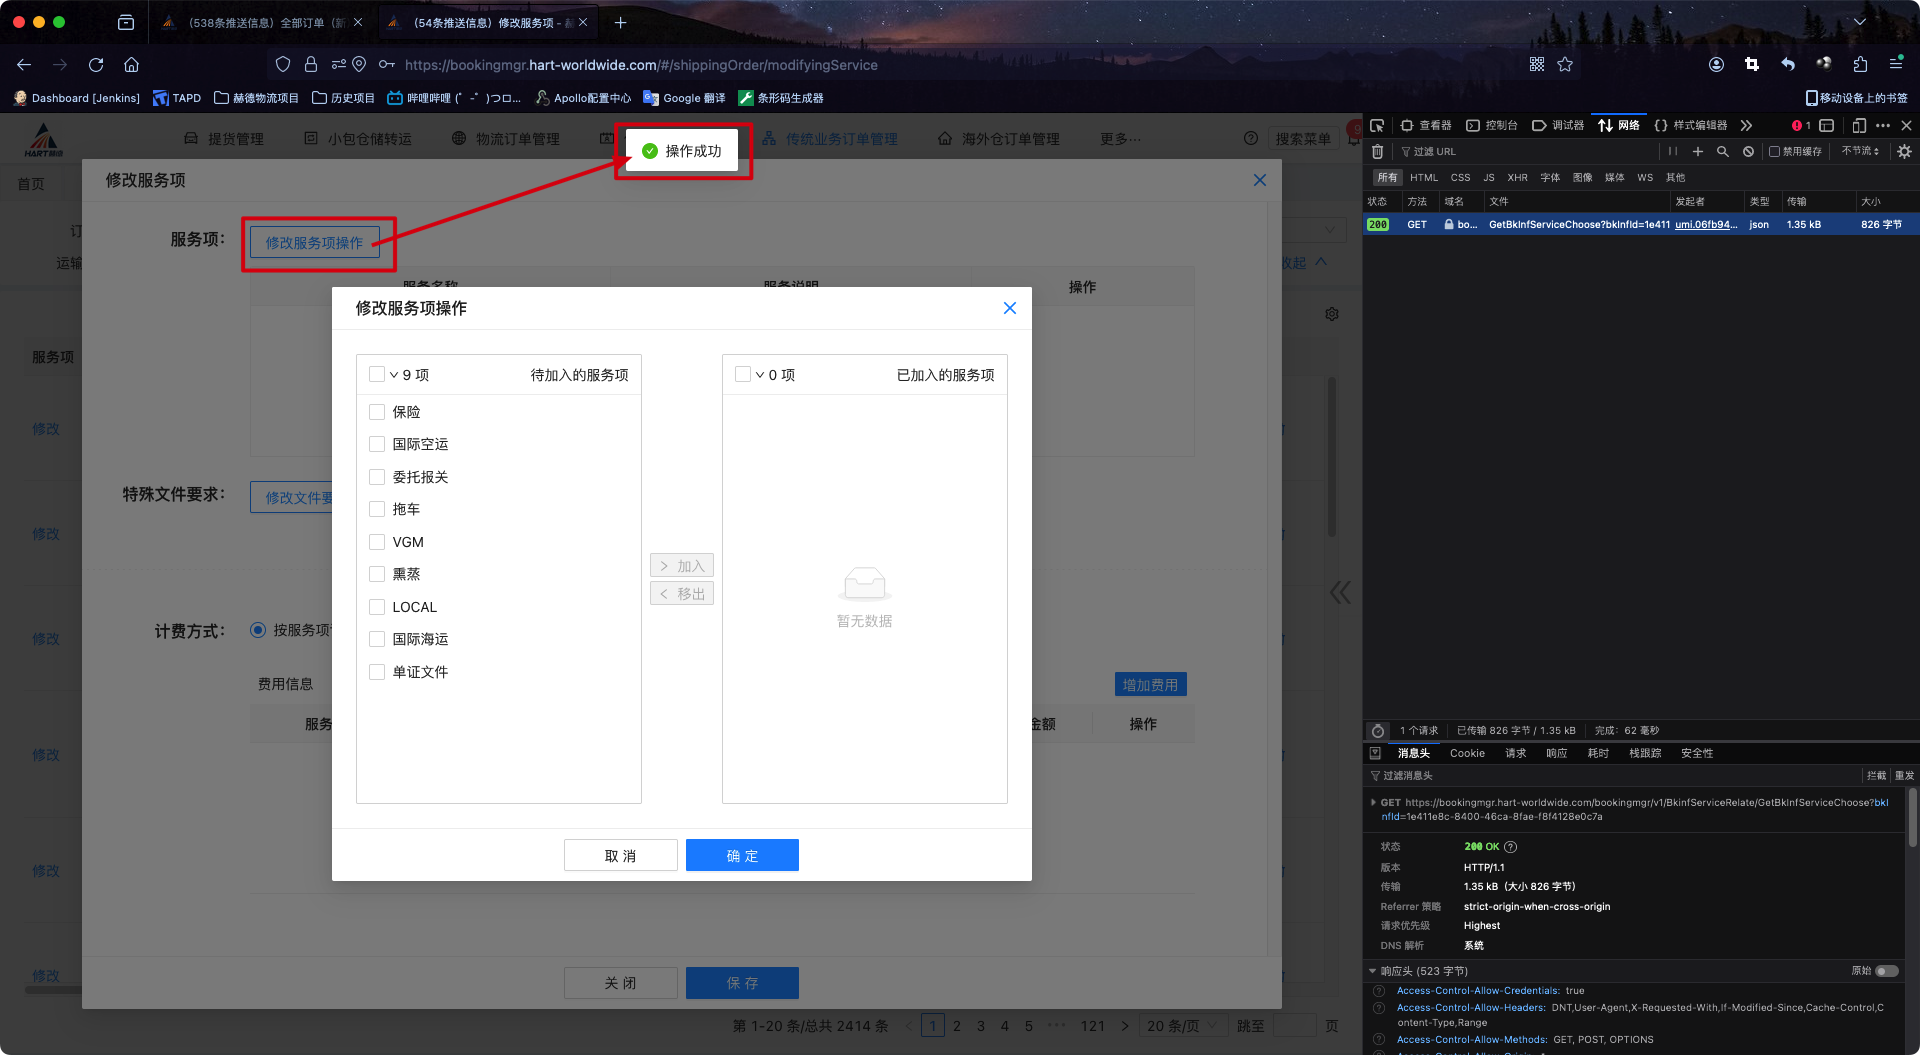Switch to the Cookie tab

coord(1467,753)
